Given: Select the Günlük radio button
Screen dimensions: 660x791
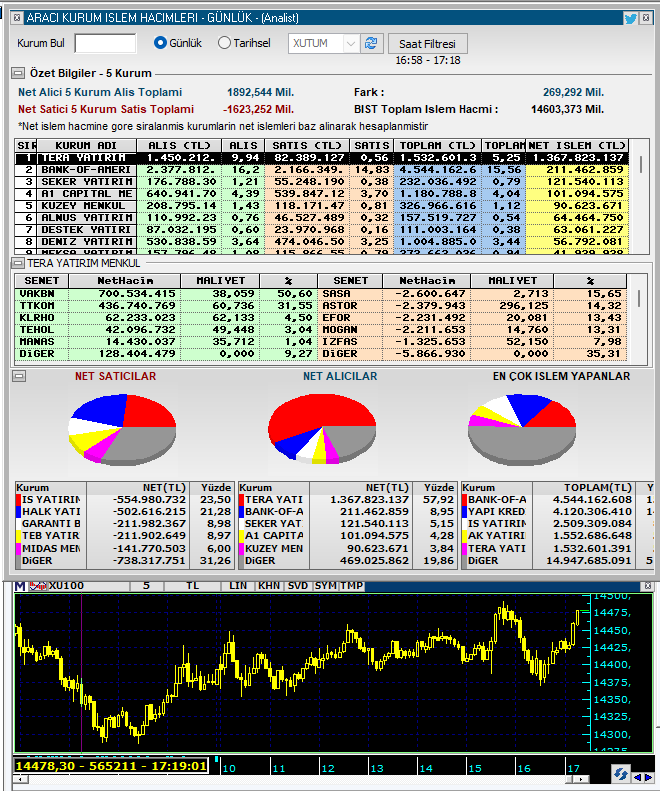Looking at the screenshot, I should pos(160,43).
